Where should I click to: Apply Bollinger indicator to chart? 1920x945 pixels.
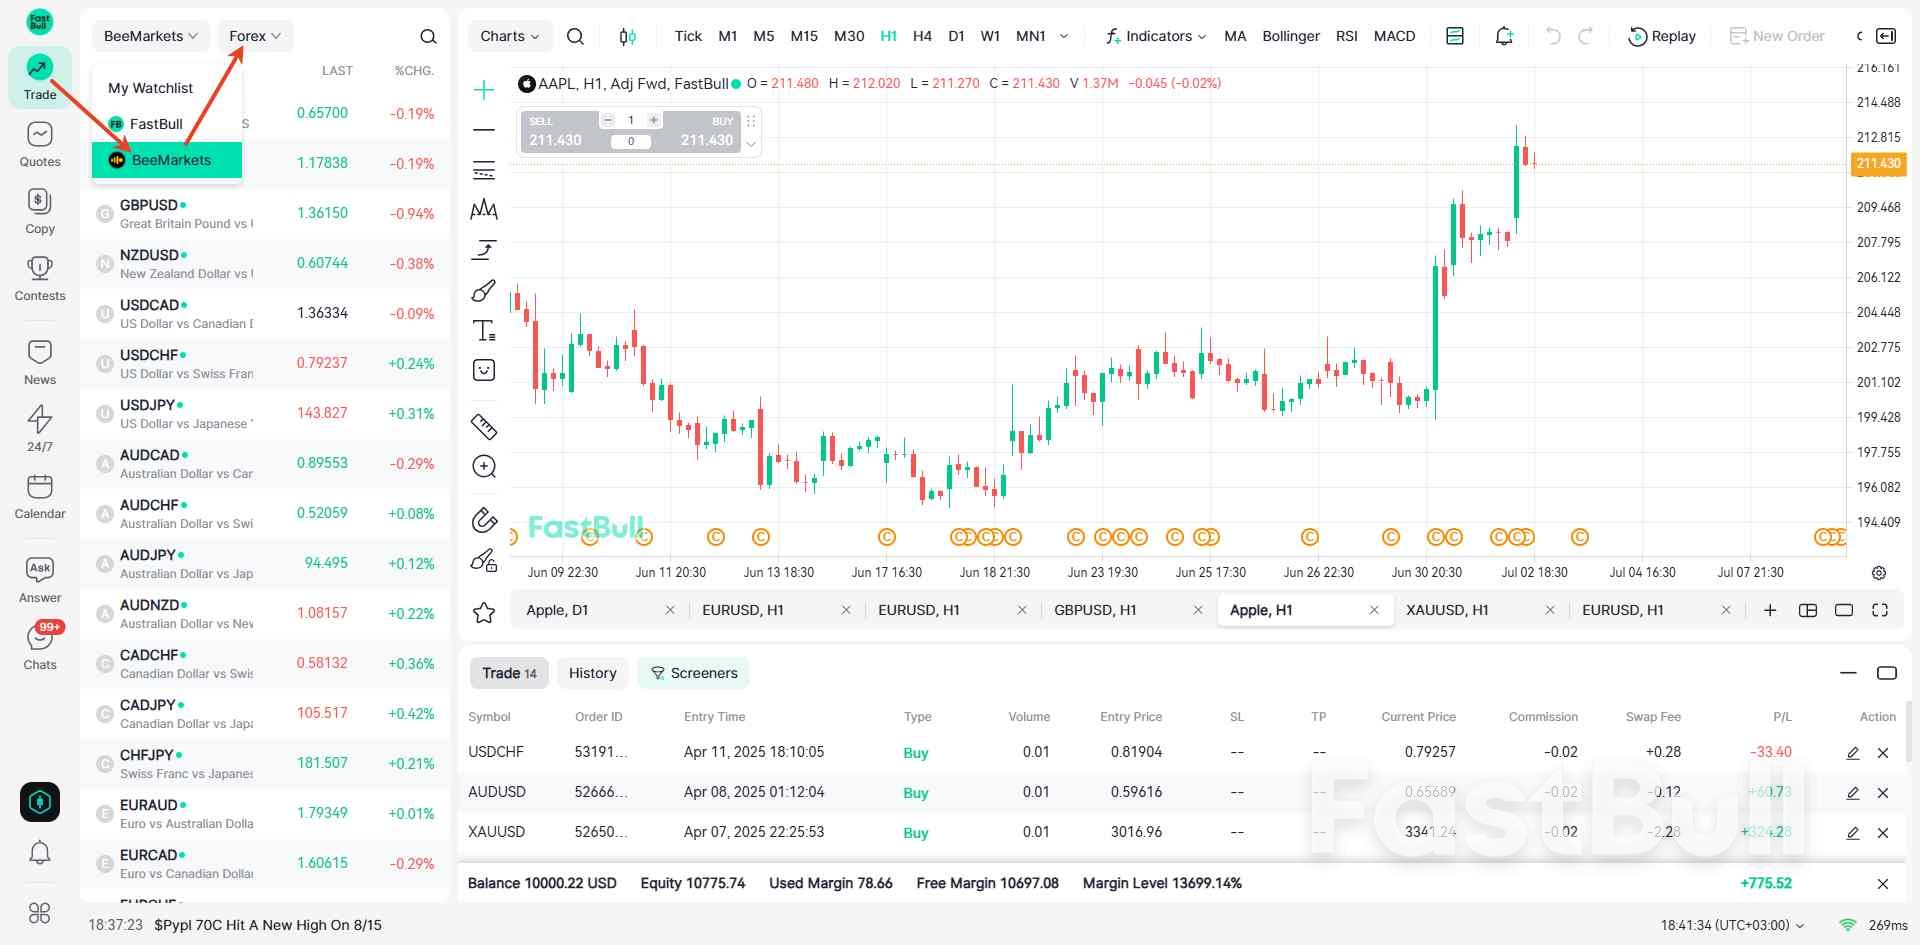[x=1290, y=35]
